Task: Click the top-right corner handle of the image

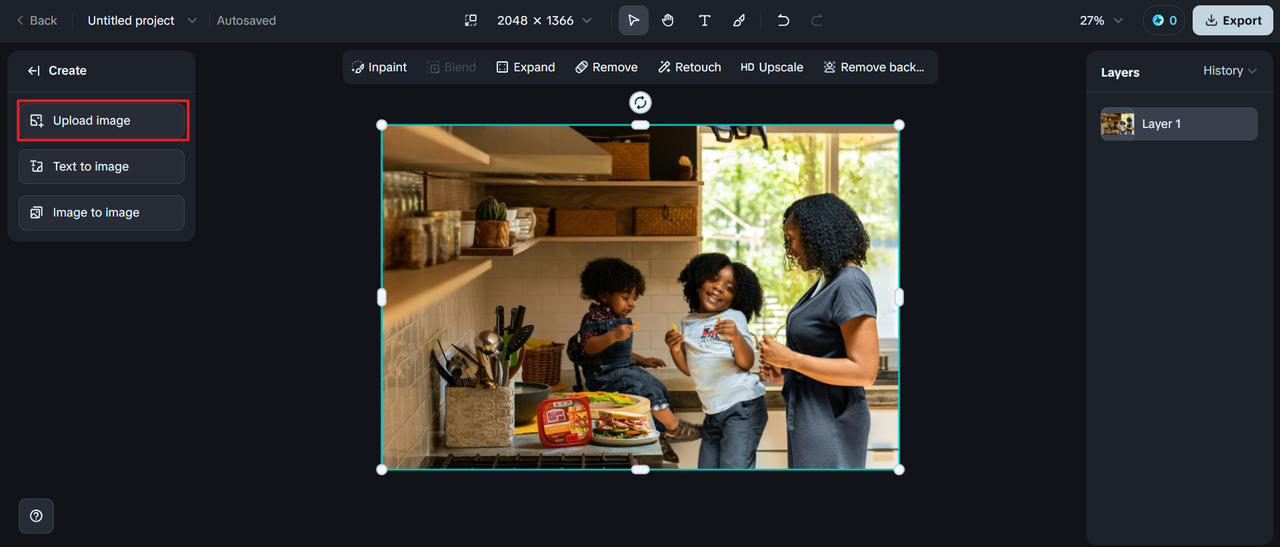Action: click(x=899, y=125)
